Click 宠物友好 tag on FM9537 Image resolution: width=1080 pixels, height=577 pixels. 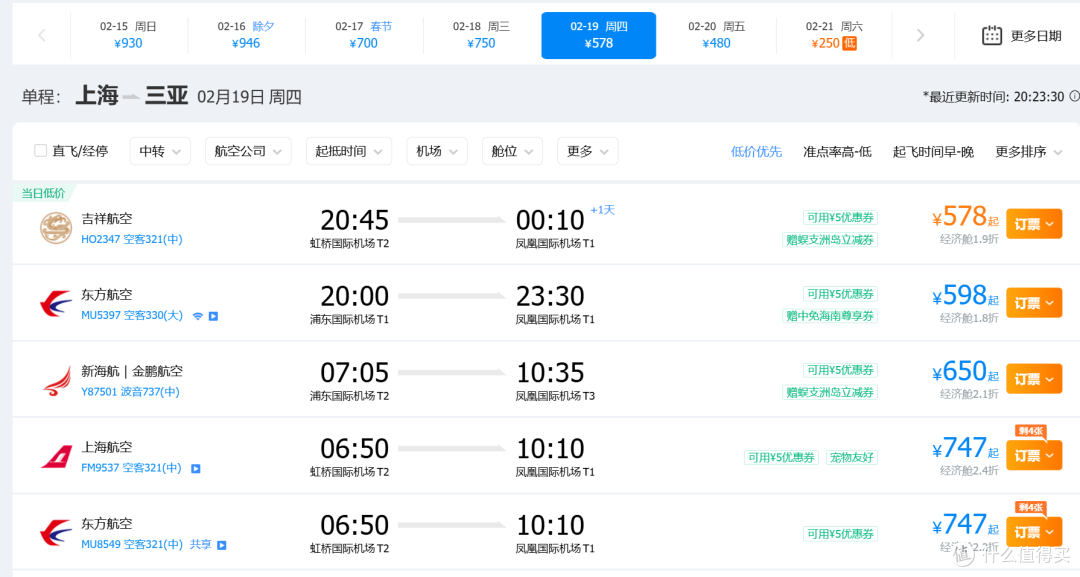tap(851, 457)
